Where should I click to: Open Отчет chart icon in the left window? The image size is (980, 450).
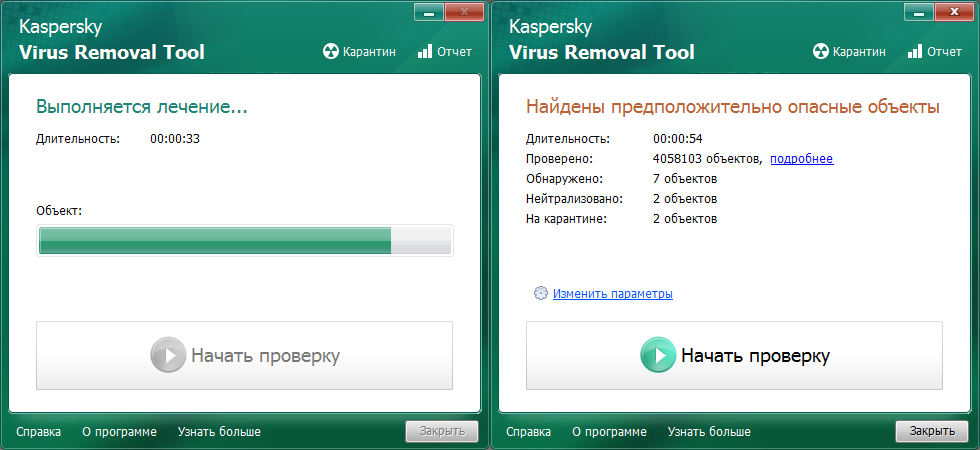(x=425, y=51)
